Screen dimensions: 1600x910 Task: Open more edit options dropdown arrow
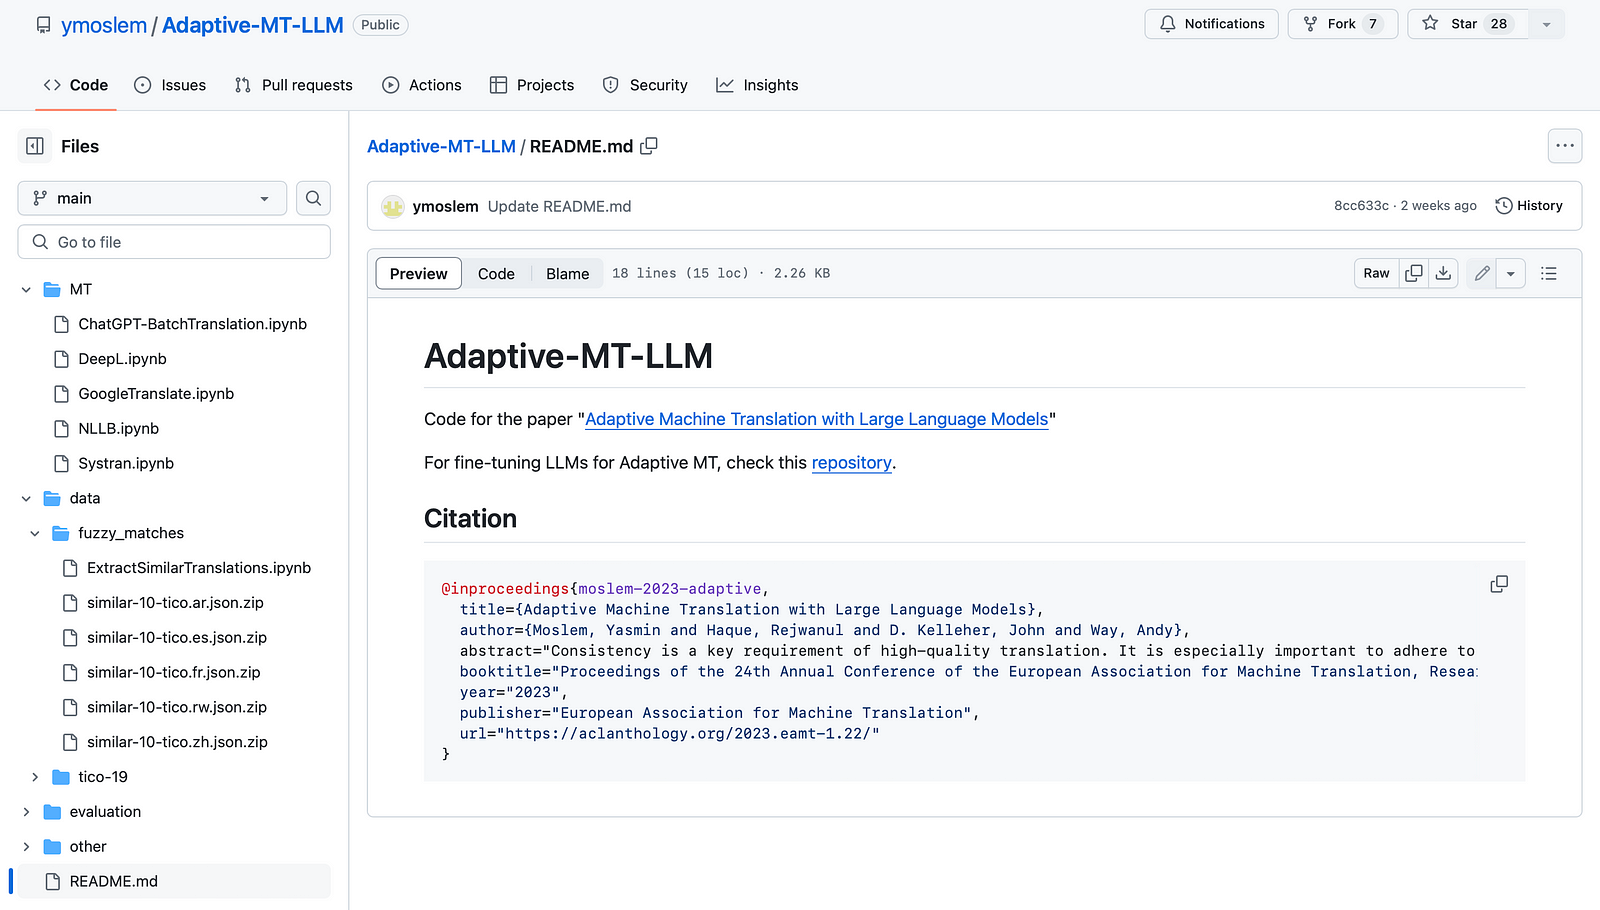(x=1510, y=273)
